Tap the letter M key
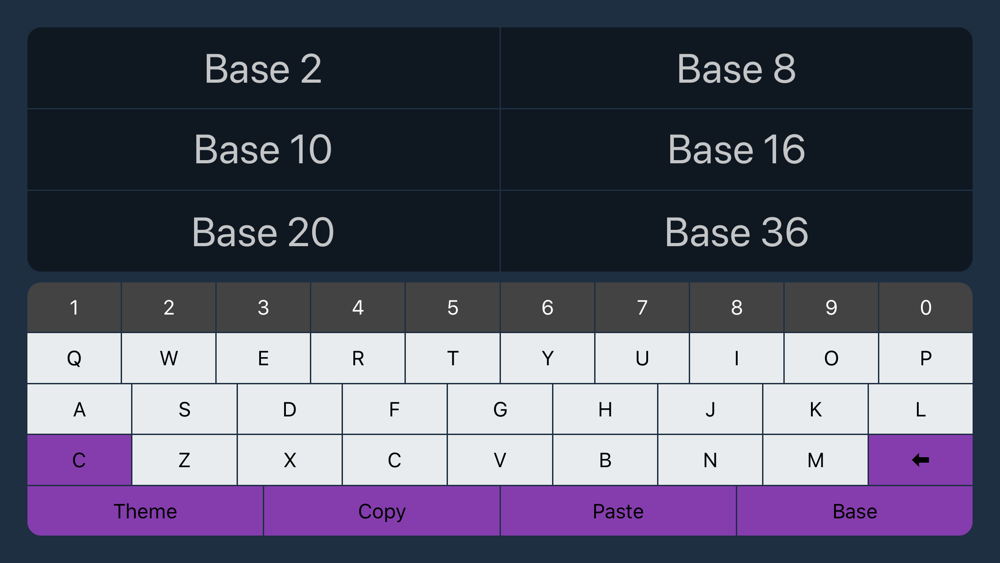1000x563 pixels. pos(815,460)
